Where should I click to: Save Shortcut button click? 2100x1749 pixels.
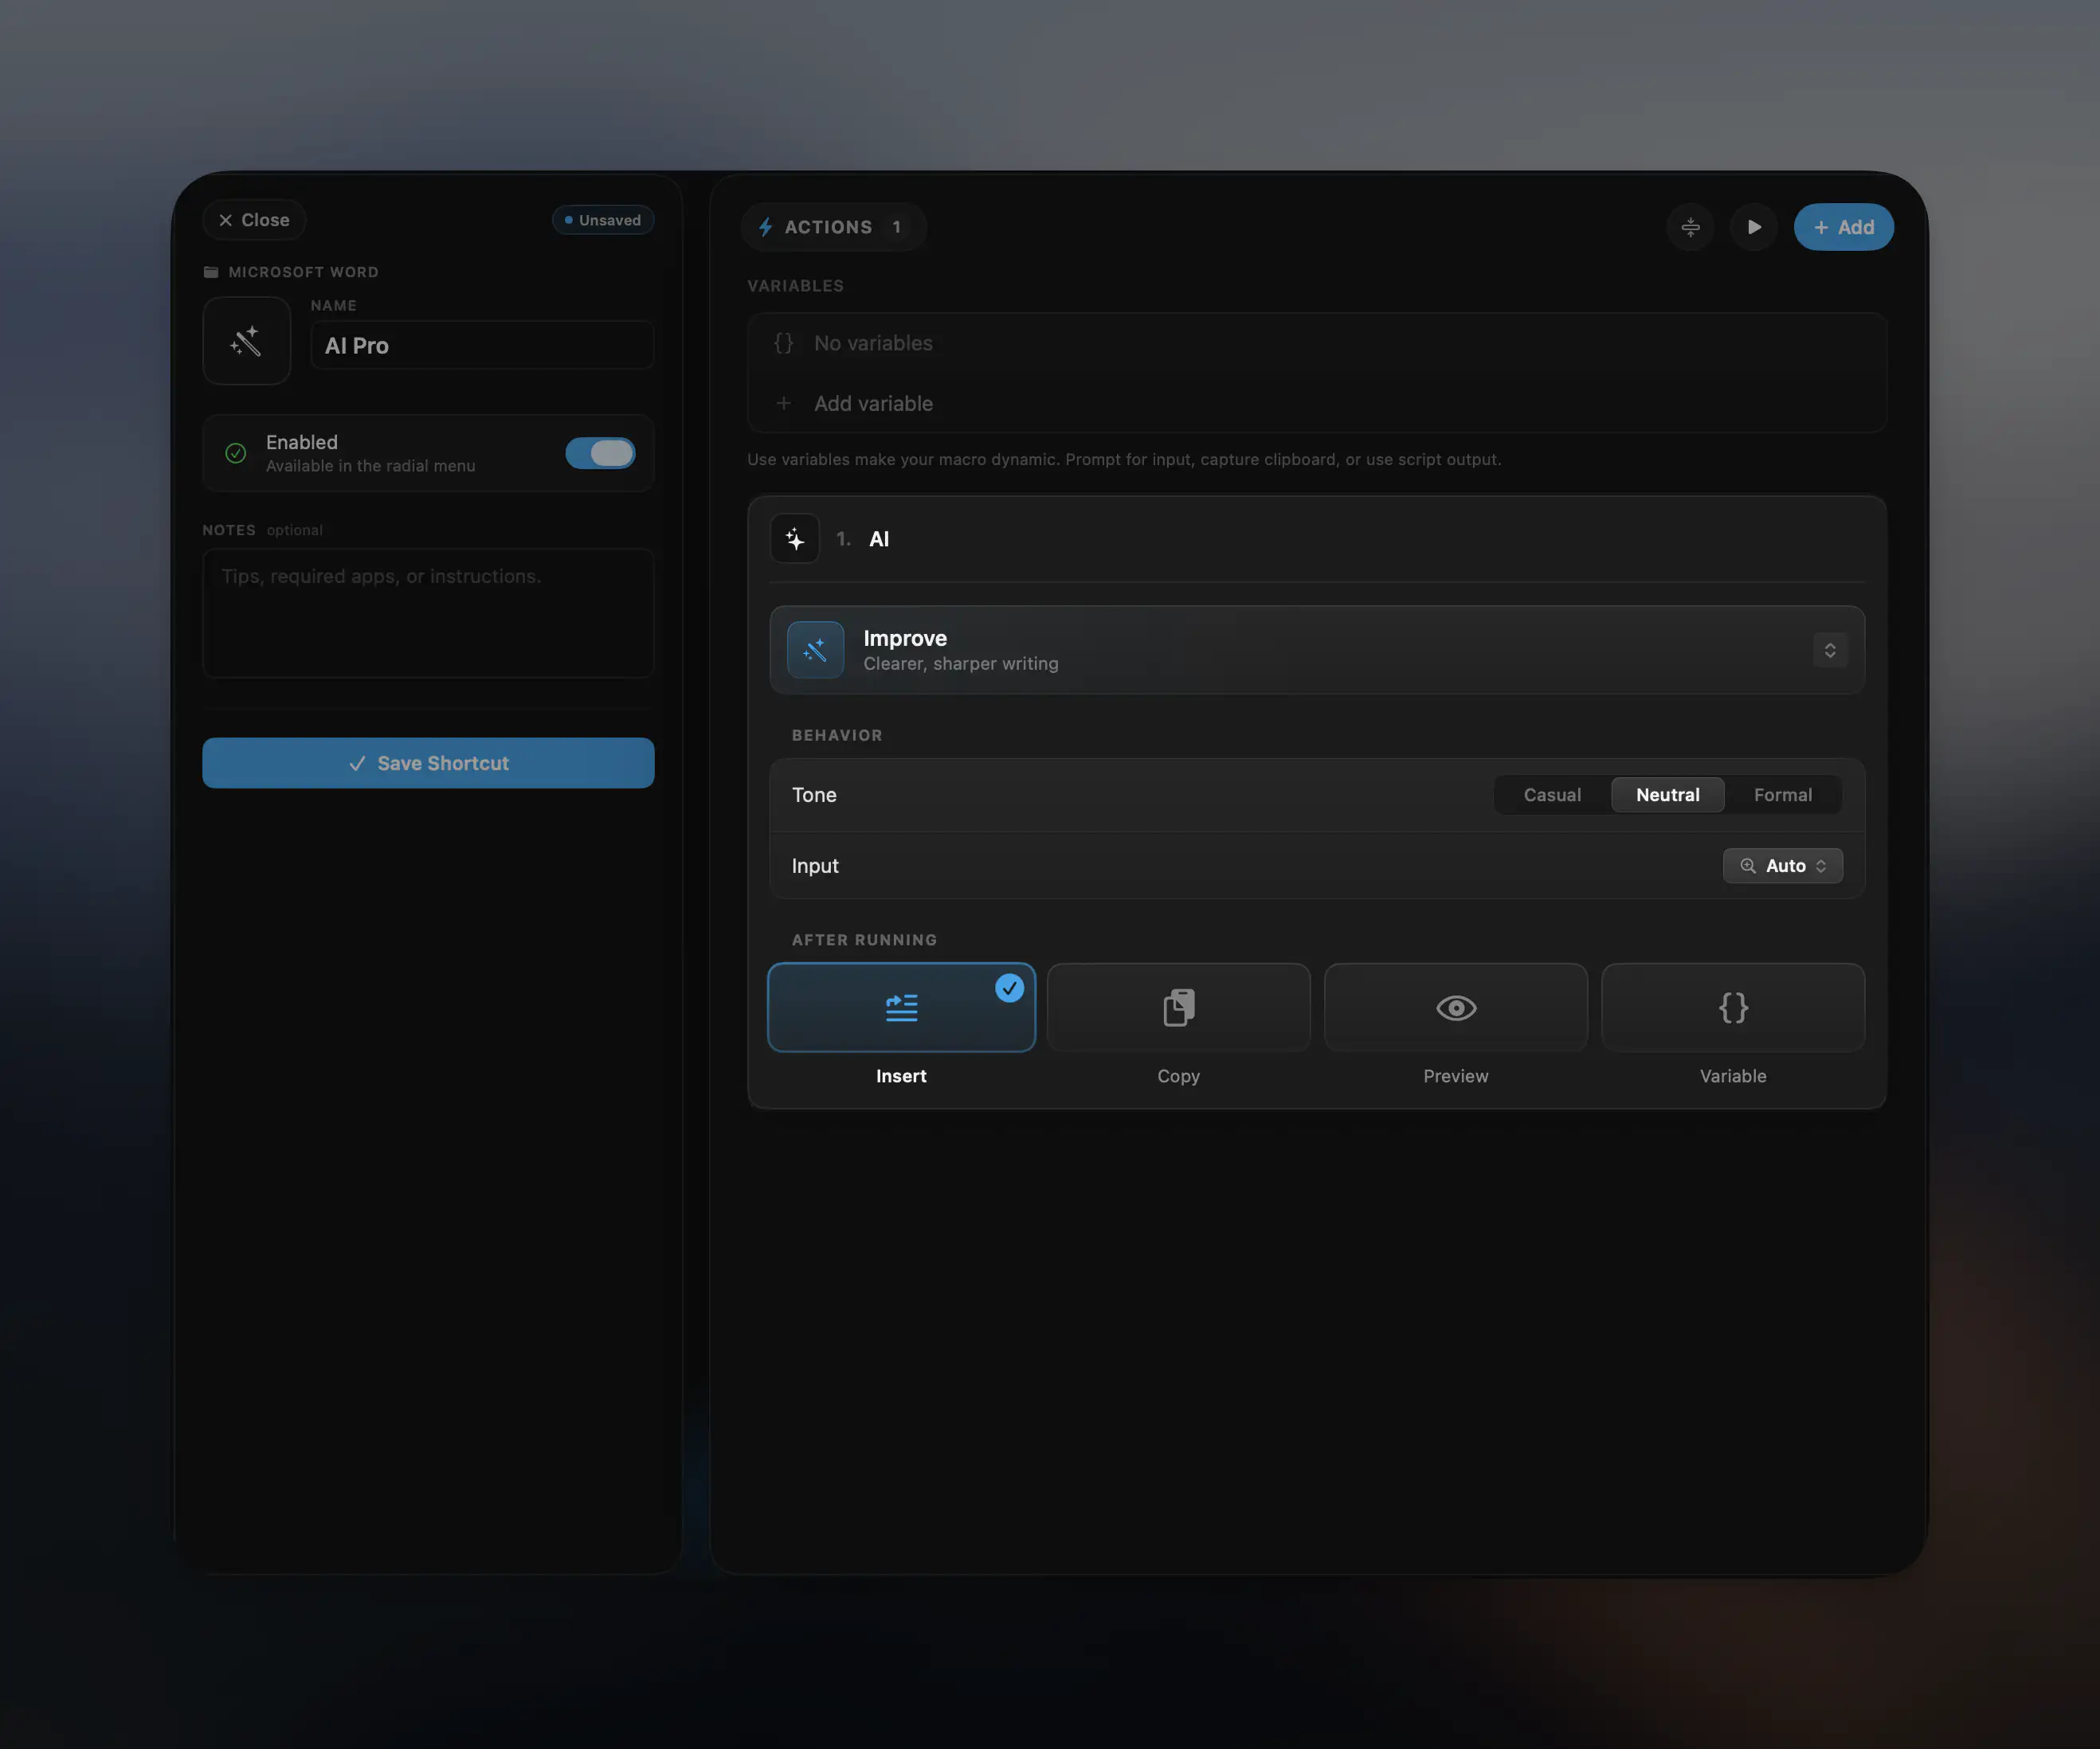click(x=428, y=763)
